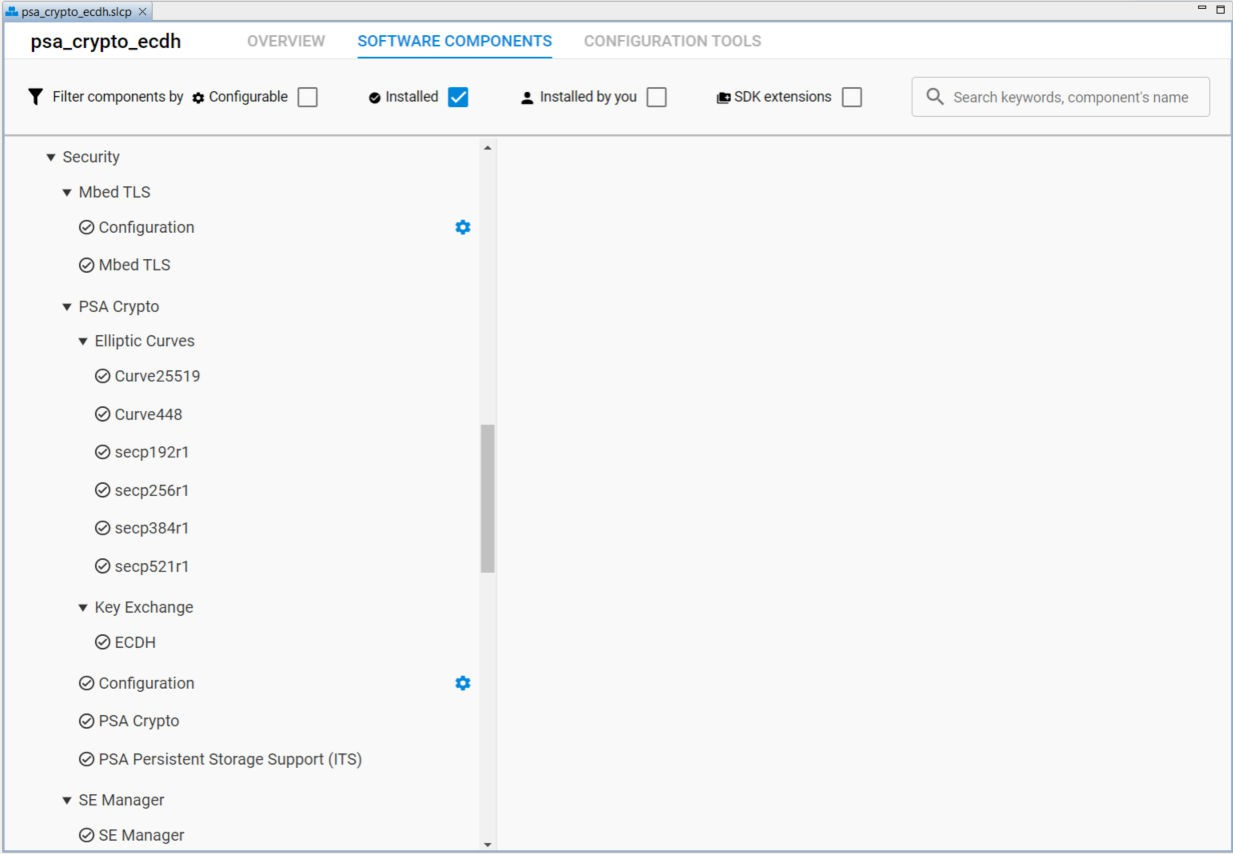The width and height of the screenshot is (1233, 854).
Task: Collapse the Elliptic Curves tree node
Action: click(84, 340)
